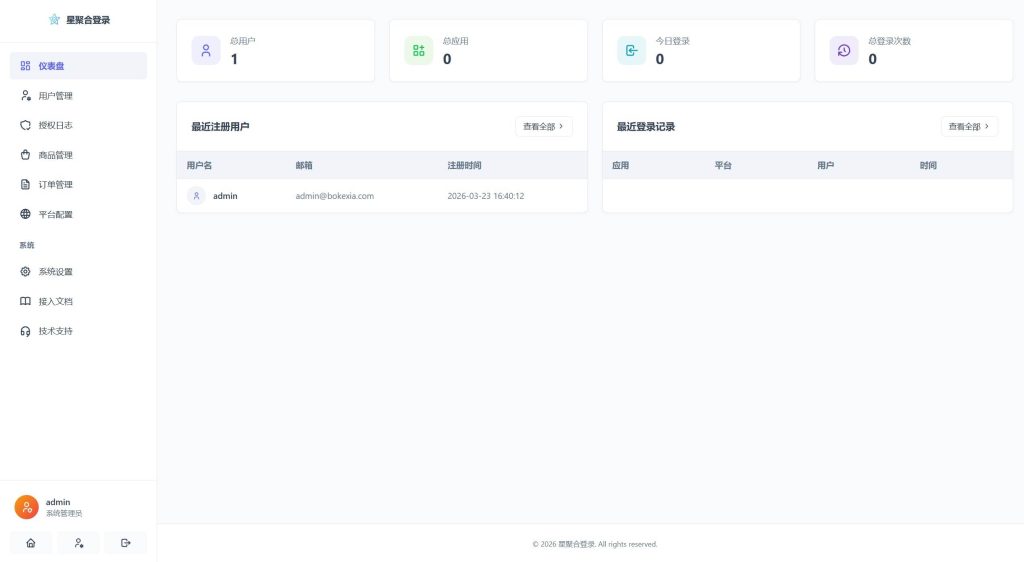
Task: Open 技术支持 menu item
Action: pyautogui.click(x=78, y=331)
